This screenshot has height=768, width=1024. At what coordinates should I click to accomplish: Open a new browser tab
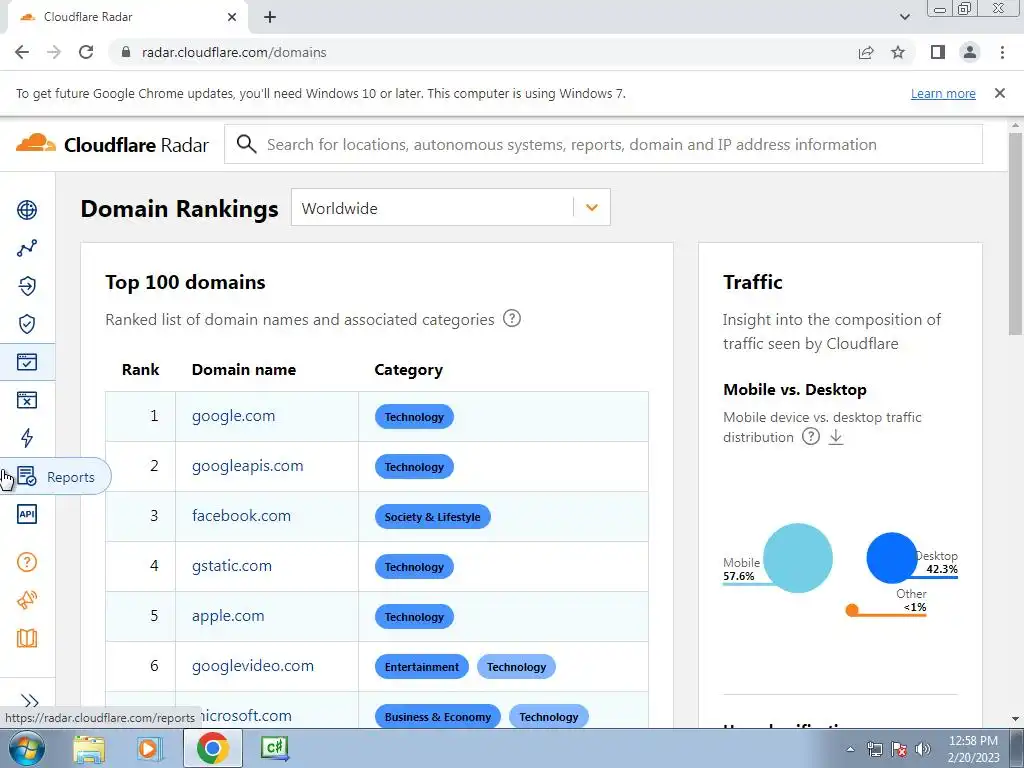tap(270, 17)
